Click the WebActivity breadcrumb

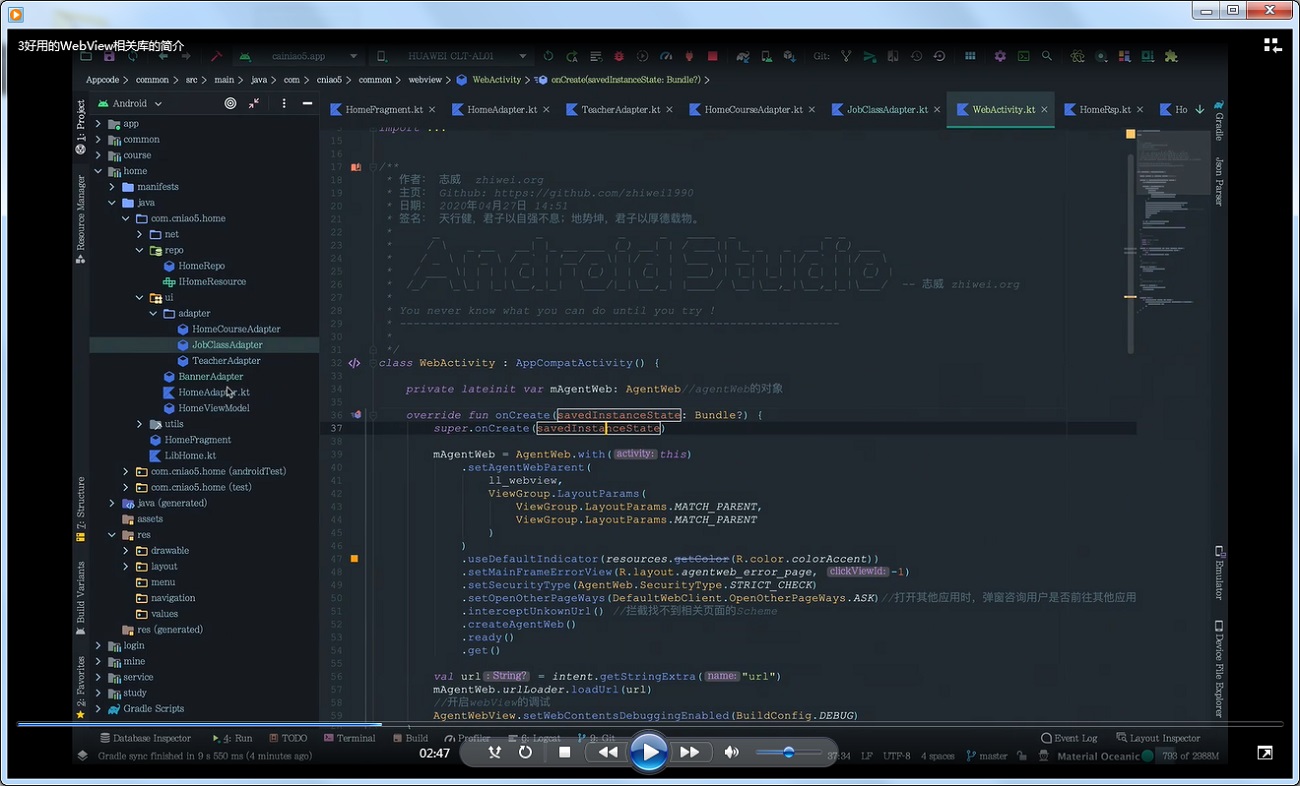pyautogui.click(x=489, y=79)
